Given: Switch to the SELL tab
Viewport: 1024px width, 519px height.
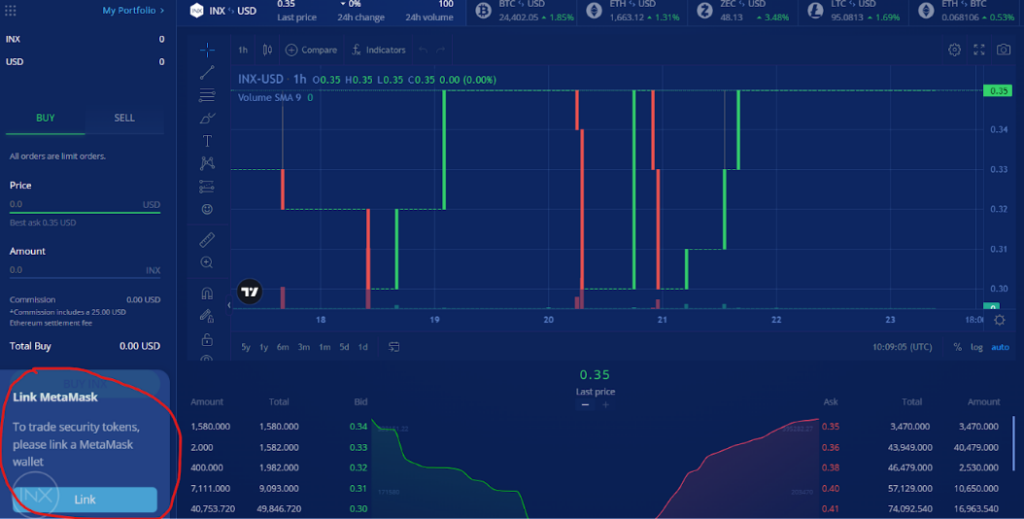Looking at the screenshot, I should (x=124, y=118).
